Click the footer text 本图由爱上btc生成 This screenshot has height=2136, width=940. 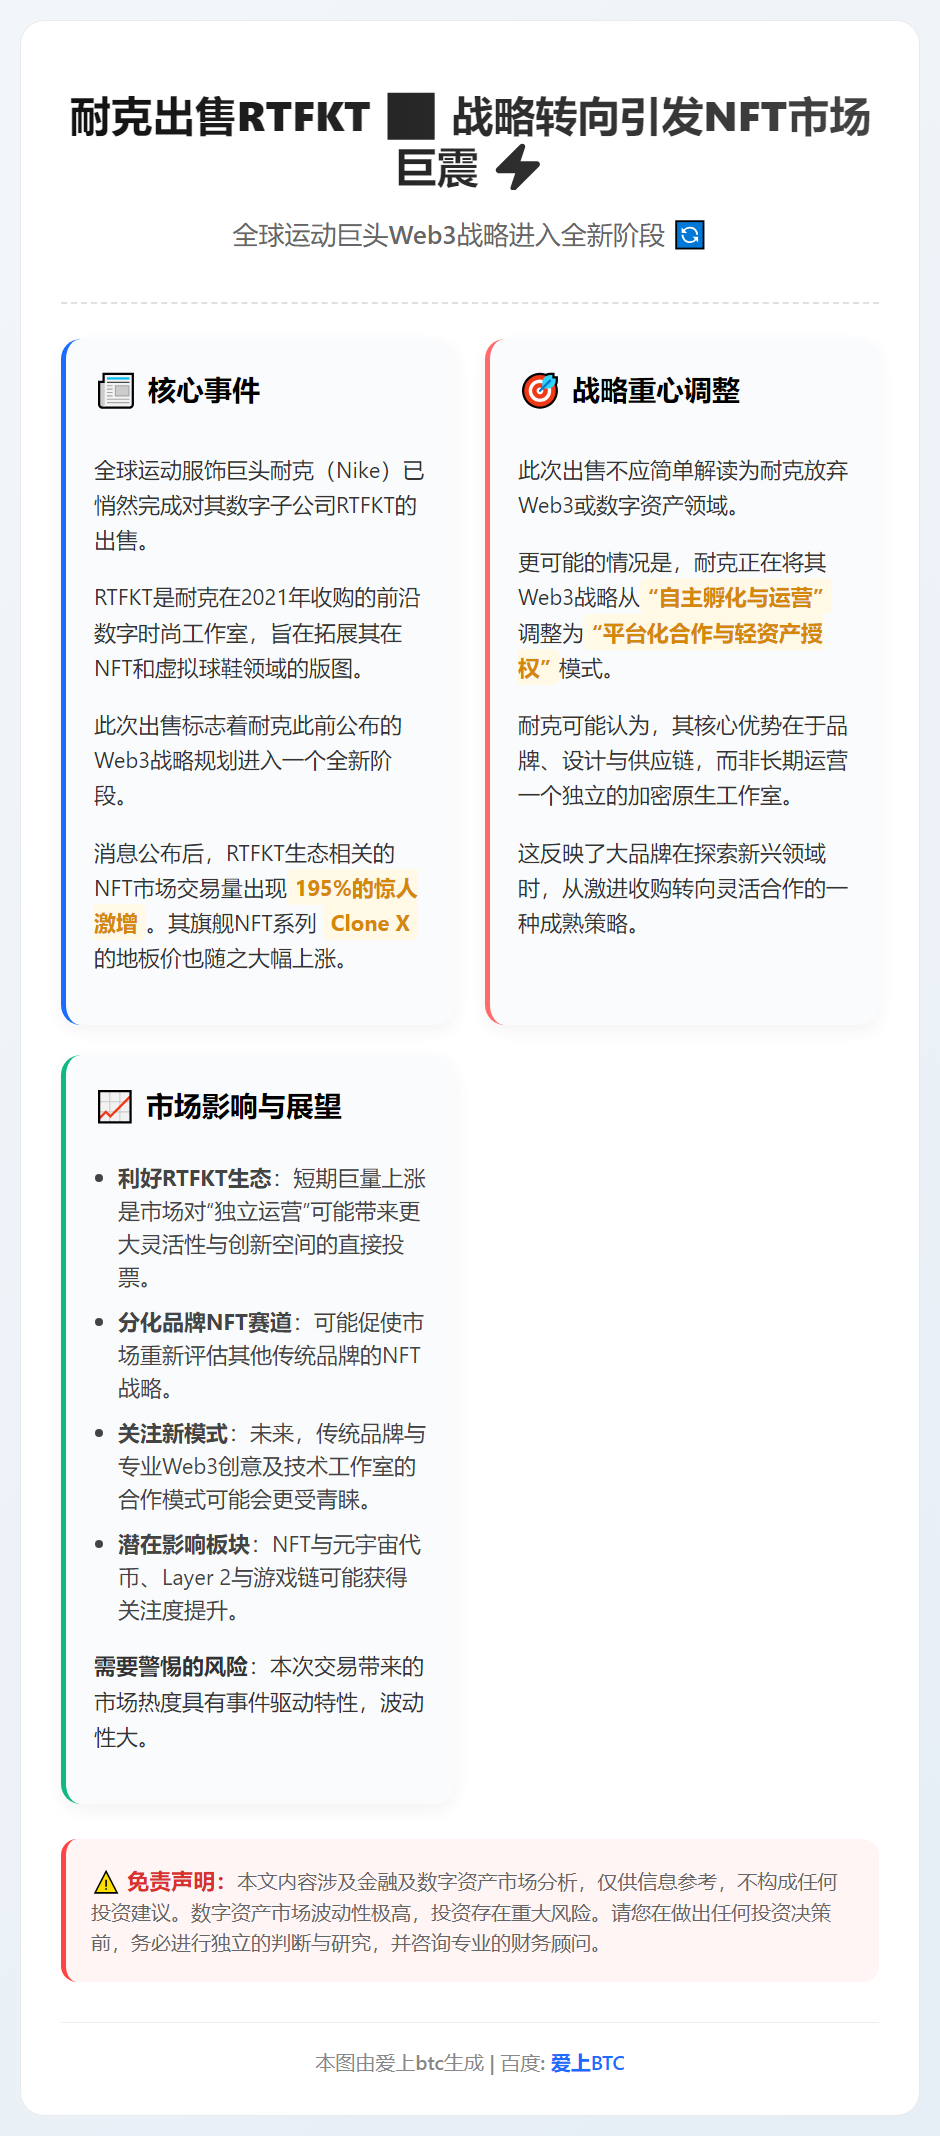pos(399,2063)
